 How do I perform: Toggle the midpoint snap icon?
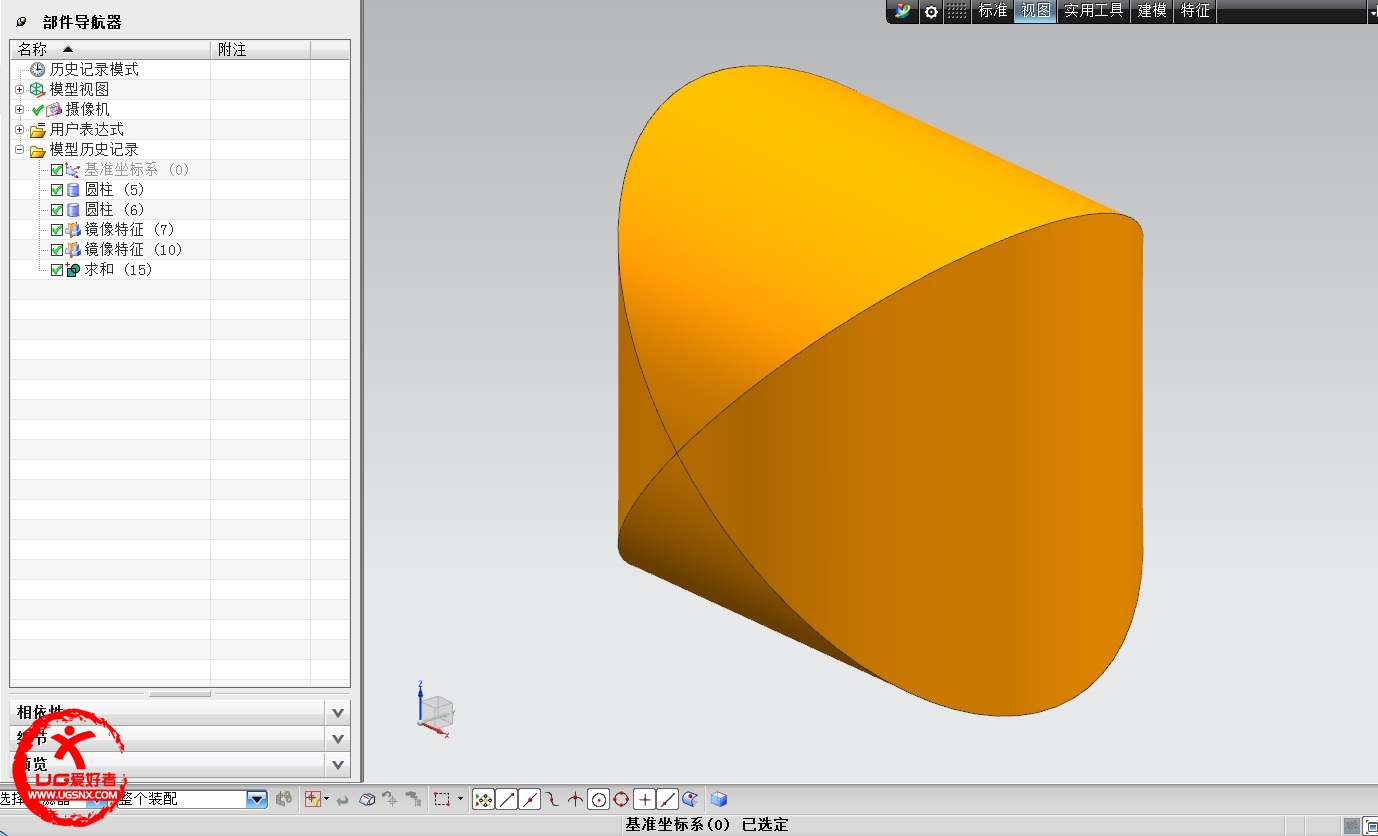tap(530, 799)
